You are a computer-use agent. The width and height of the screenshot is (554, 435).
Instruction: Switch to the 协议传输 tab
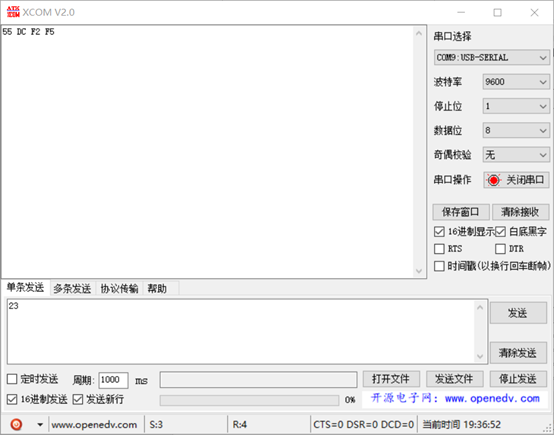(119, 289)
